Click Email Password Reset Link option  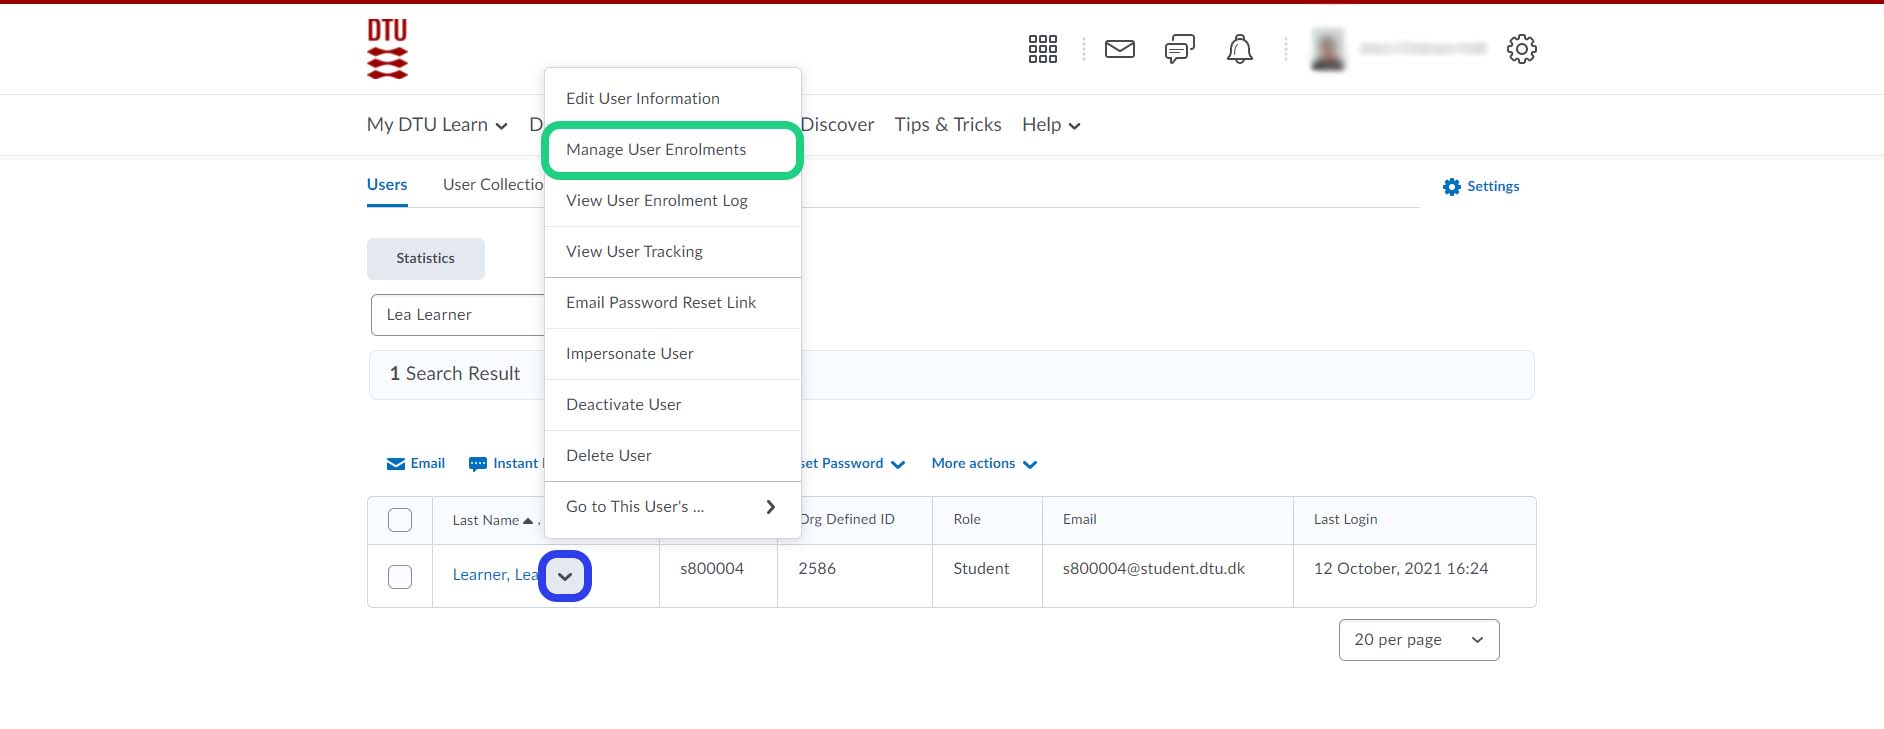[x=661, y=303]
